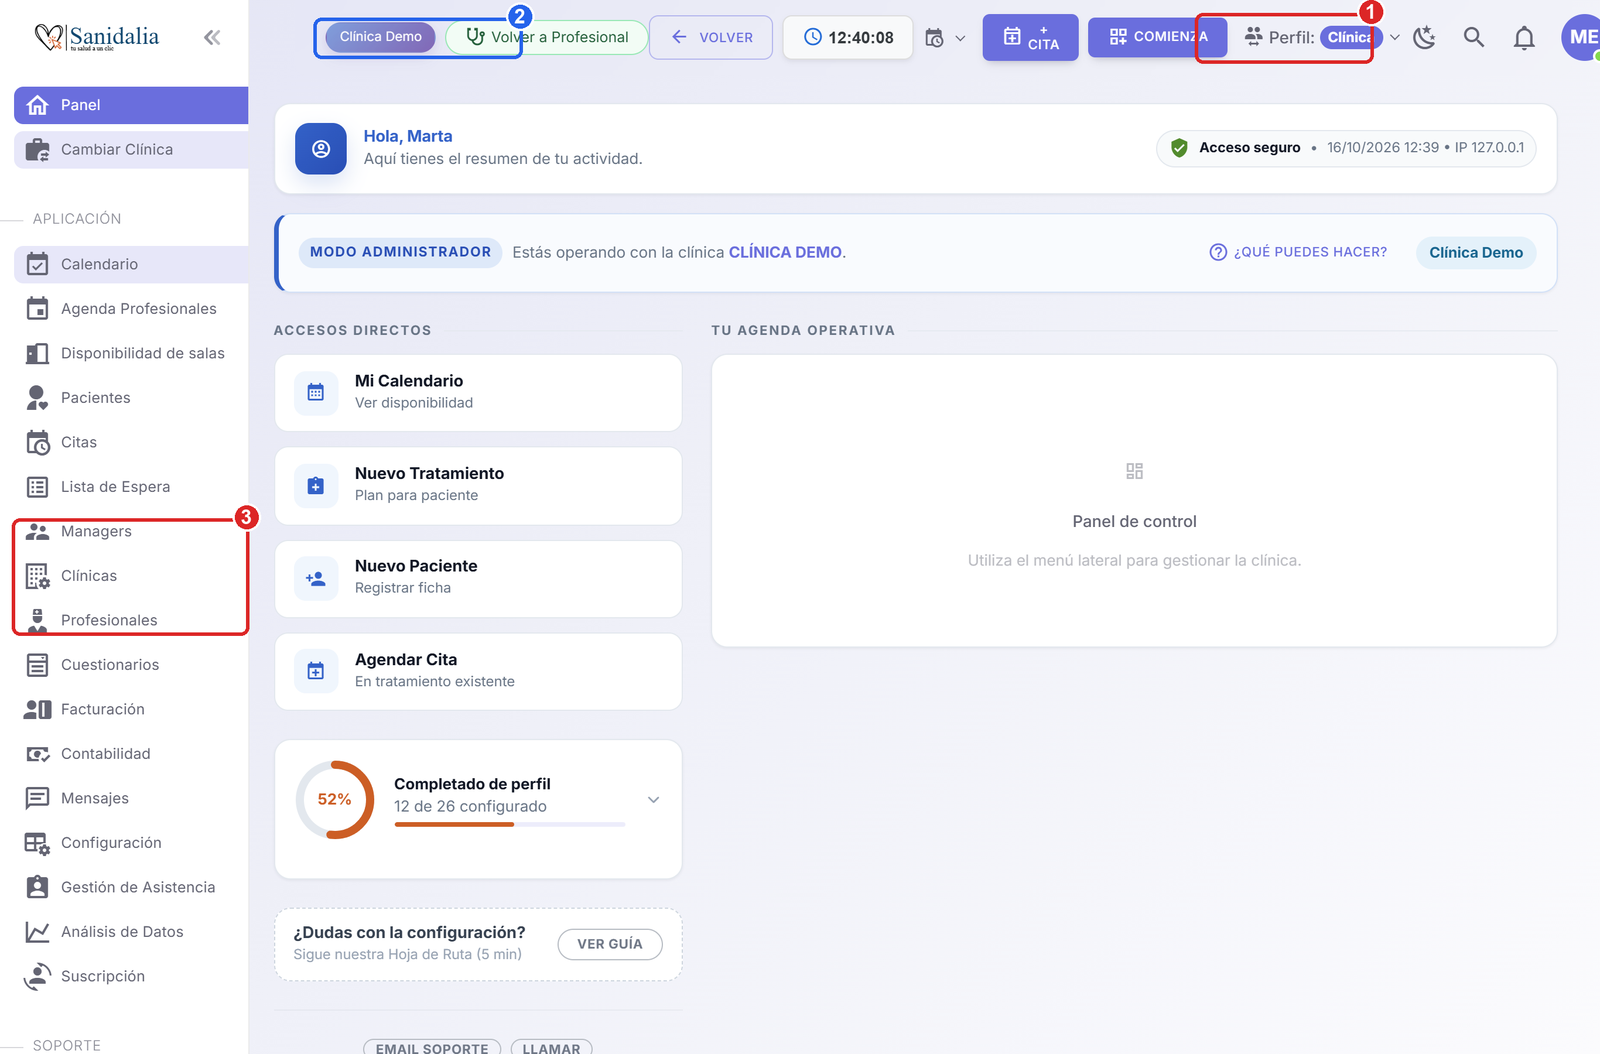The image size is (1600, 1054).
Task: Open the Agendar Cita shortcut card
Action: (478, 672)
